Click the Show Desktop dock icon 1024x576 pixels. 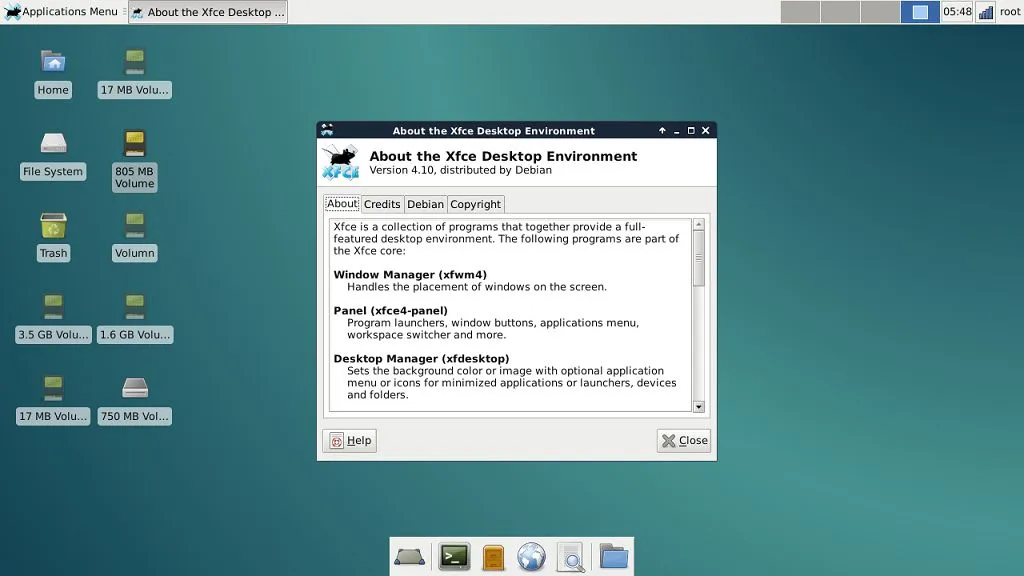410,556
